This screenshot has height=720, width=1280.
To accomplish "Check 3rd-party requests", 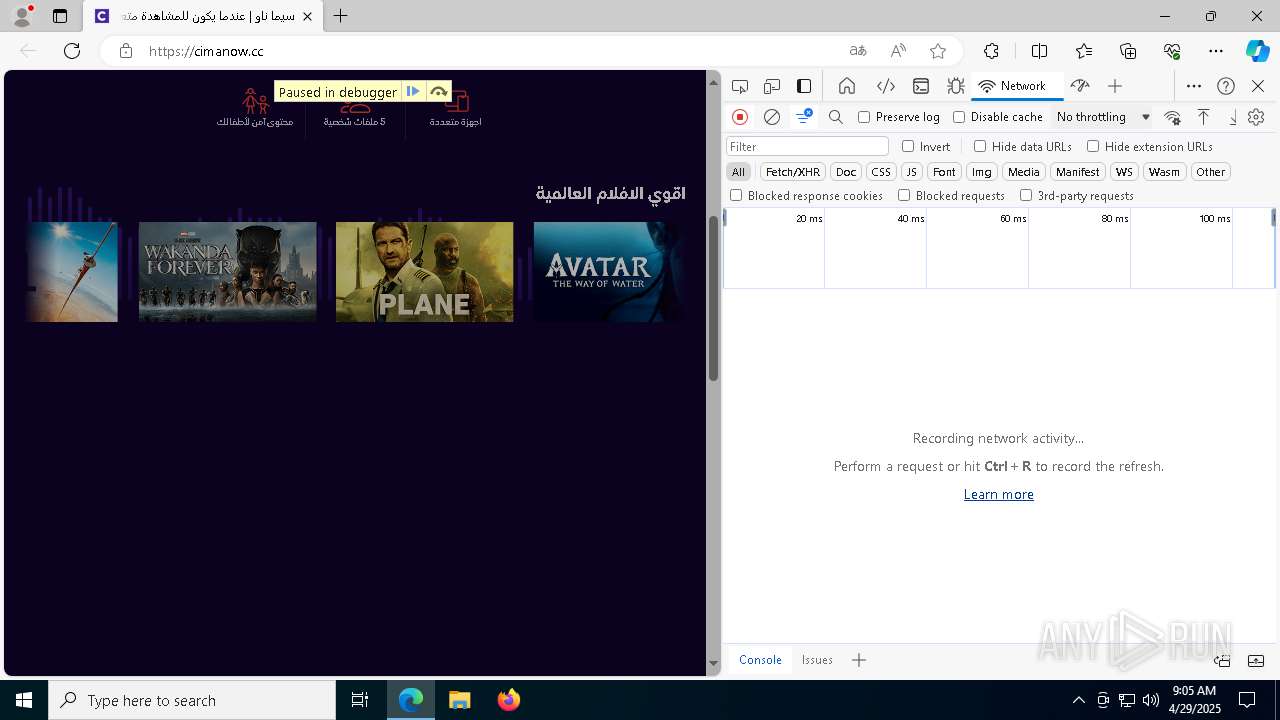I will (x=1026, y=196).
